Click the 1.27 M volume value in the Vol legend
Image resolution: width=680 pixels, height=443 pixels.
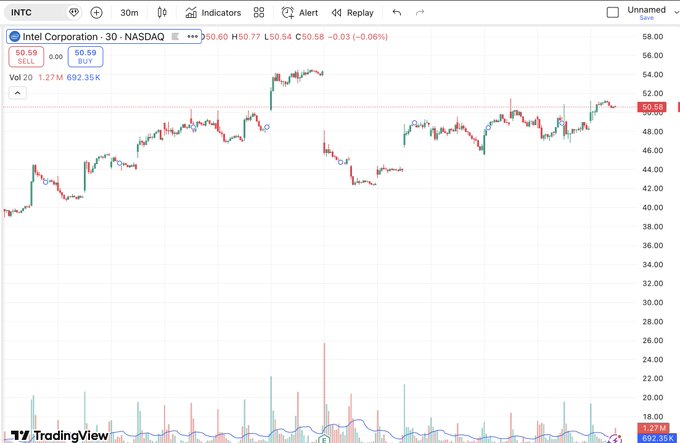[x=50, y=78]
